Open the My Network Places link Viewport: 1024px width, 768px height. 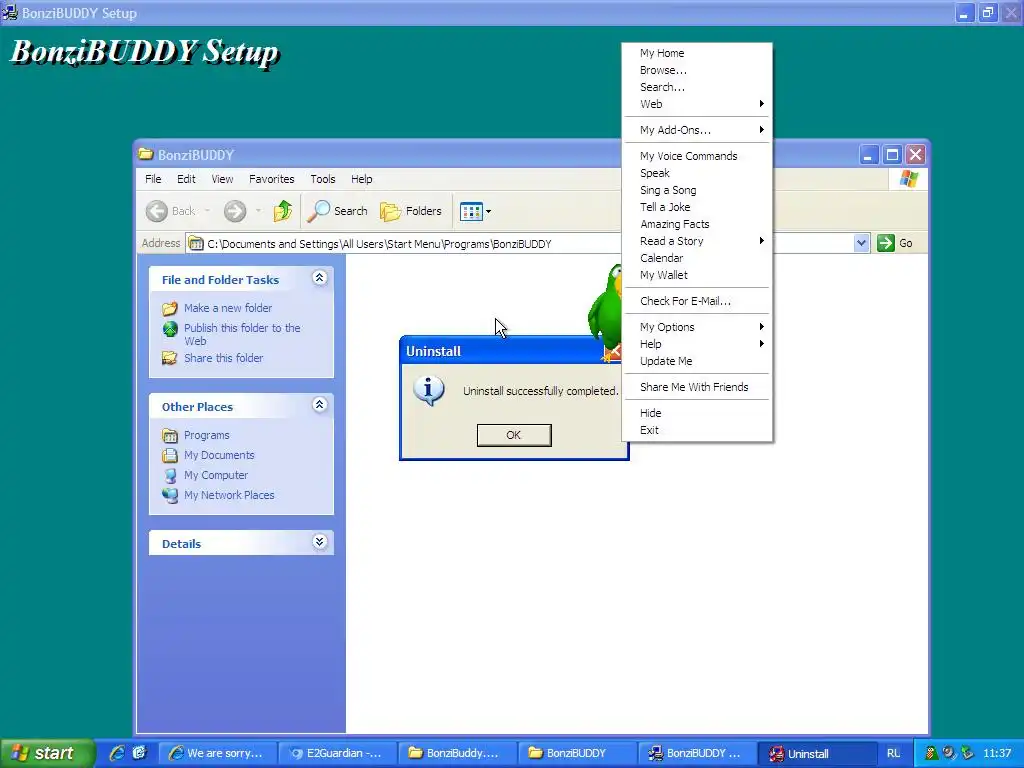coord(229,495)
